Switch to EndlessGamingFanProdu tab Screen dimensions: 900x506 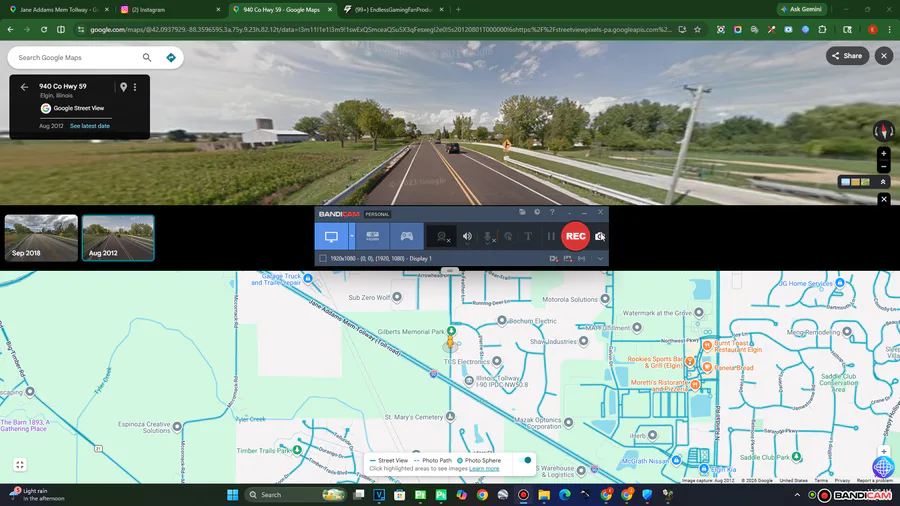pos(394,10)
